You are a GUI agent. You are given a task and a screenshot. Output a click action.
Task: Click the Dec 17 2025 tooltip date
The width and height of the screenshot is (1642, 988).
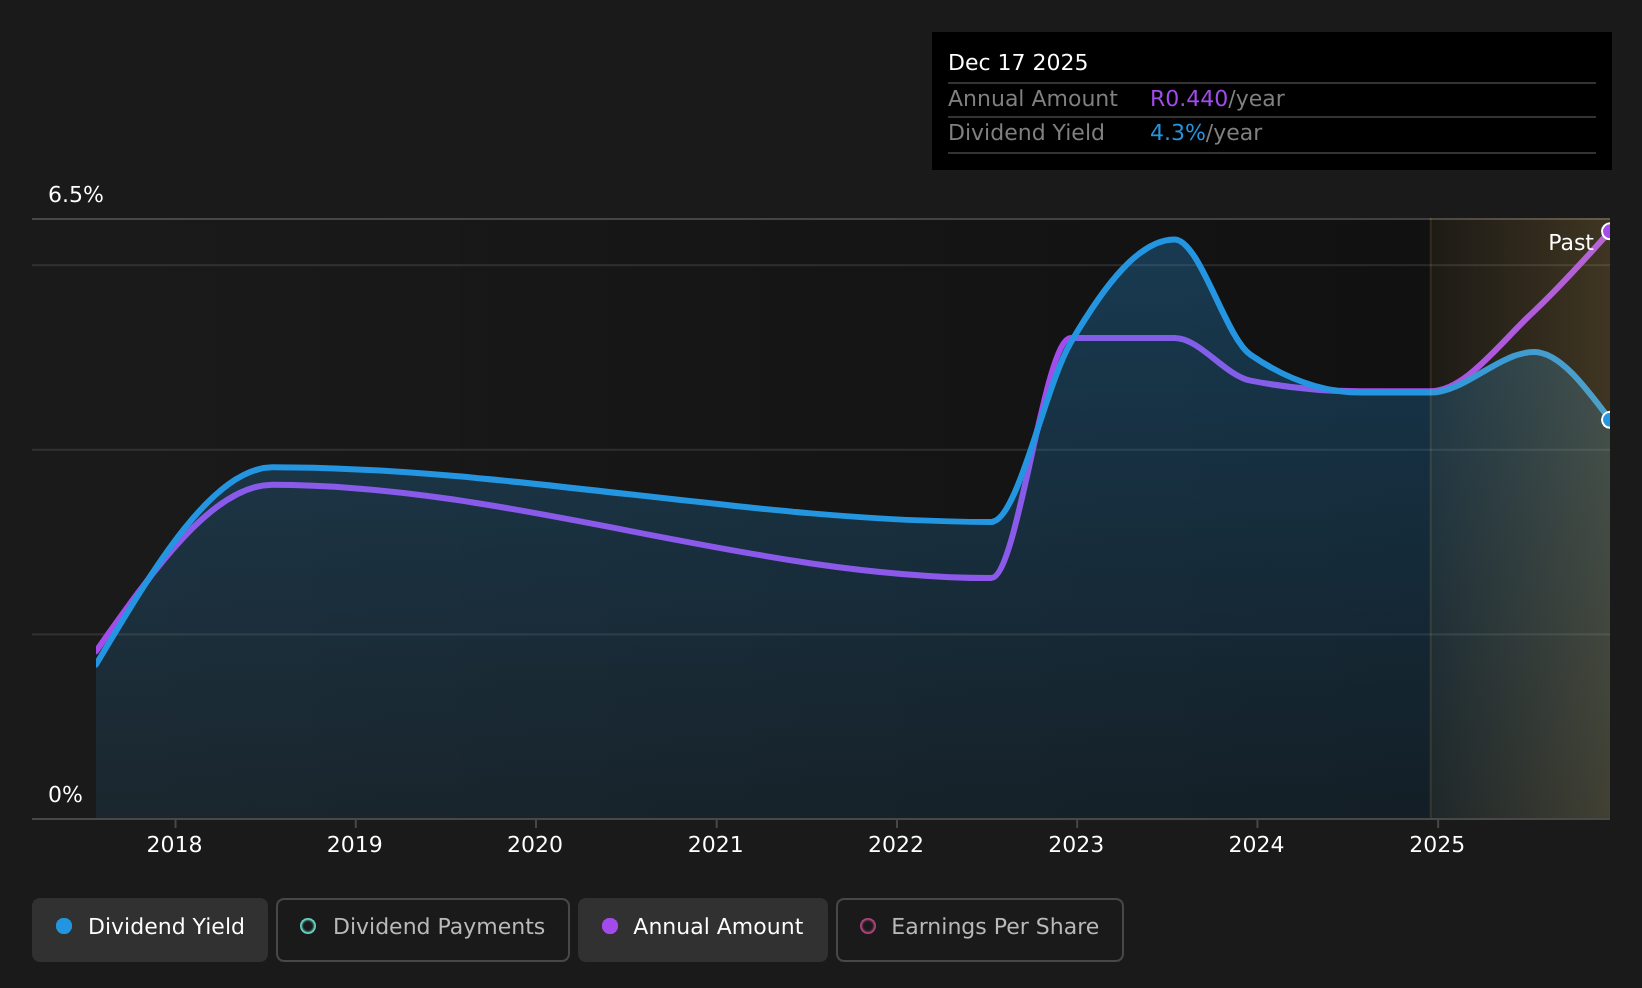pos(1018,63)
